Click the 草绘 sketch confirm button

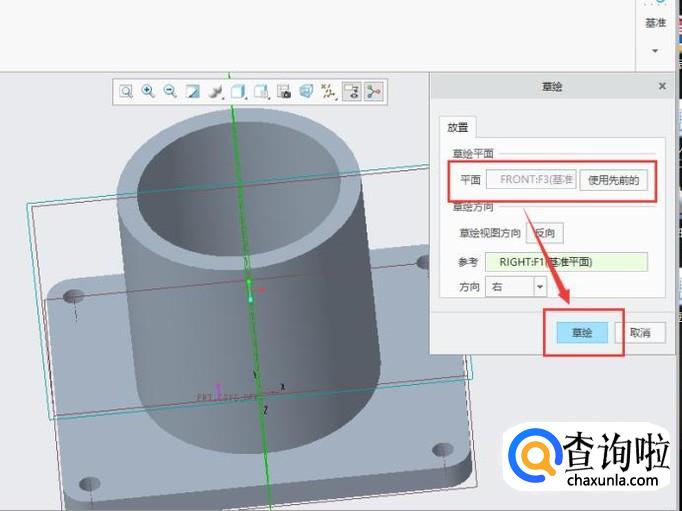(582, 333)
